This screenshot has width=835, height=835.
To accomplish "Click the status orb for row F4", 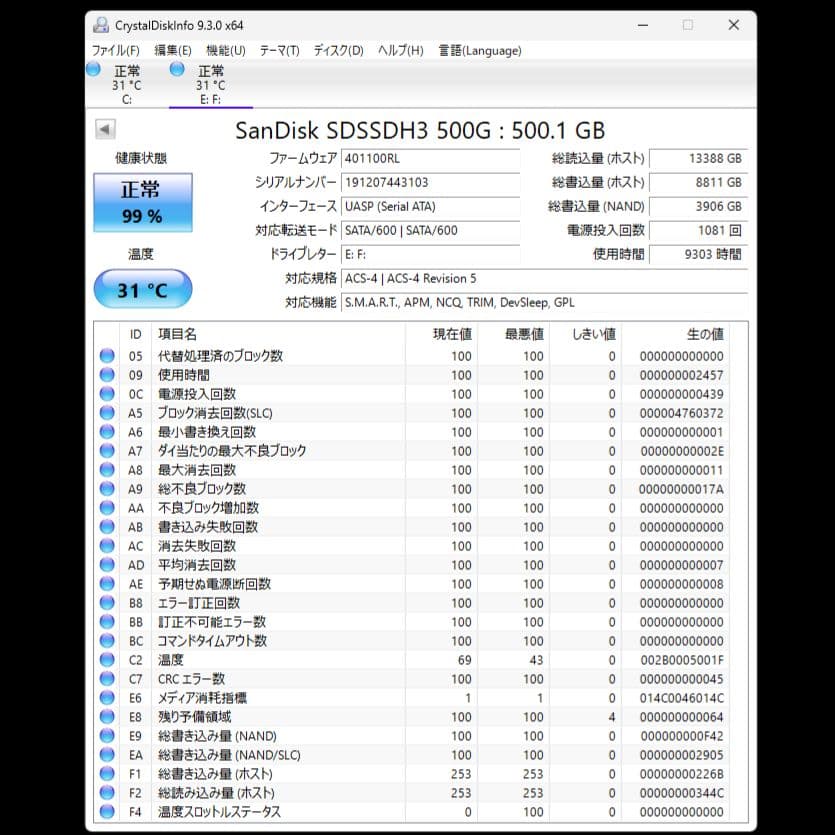I will point(107,812).
